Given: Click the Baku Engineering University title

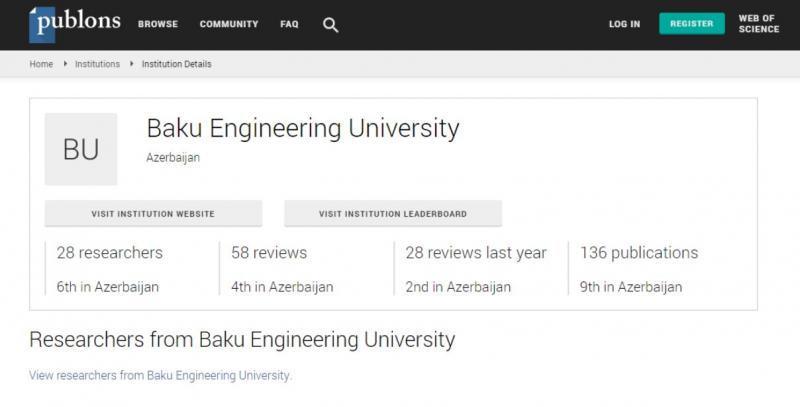Looking at the screenshot, I should click(x=303, y=128).
